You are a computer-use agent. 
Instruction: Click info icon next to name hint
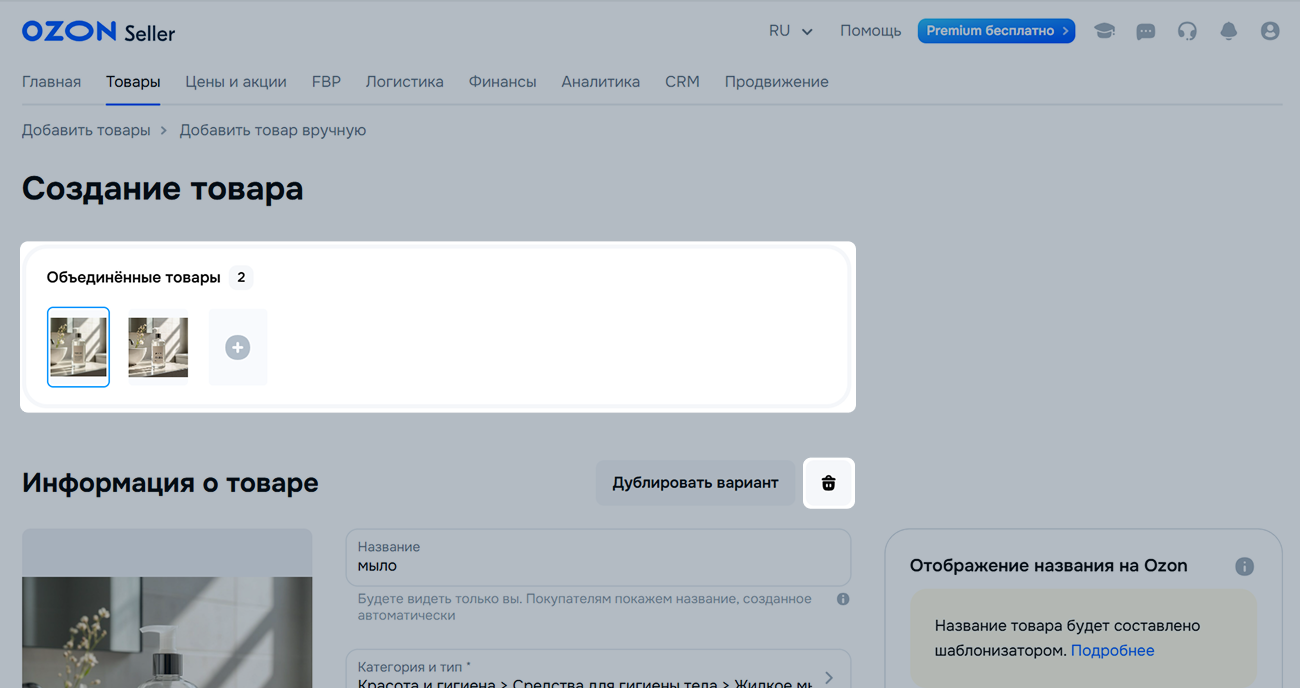843,599
